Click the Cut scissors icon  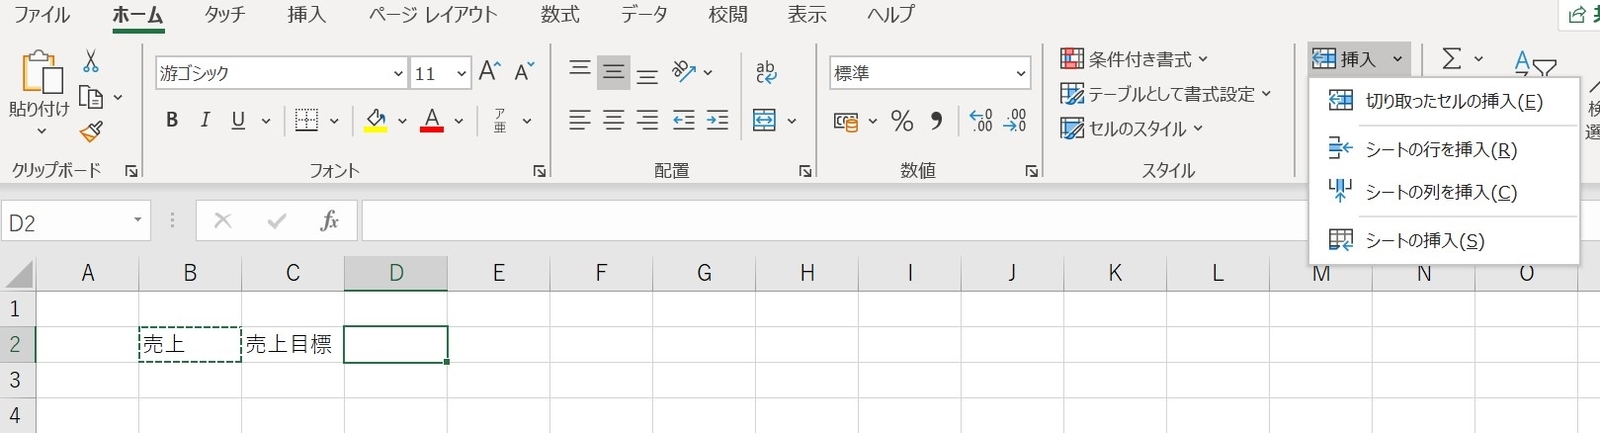point(91,61)
